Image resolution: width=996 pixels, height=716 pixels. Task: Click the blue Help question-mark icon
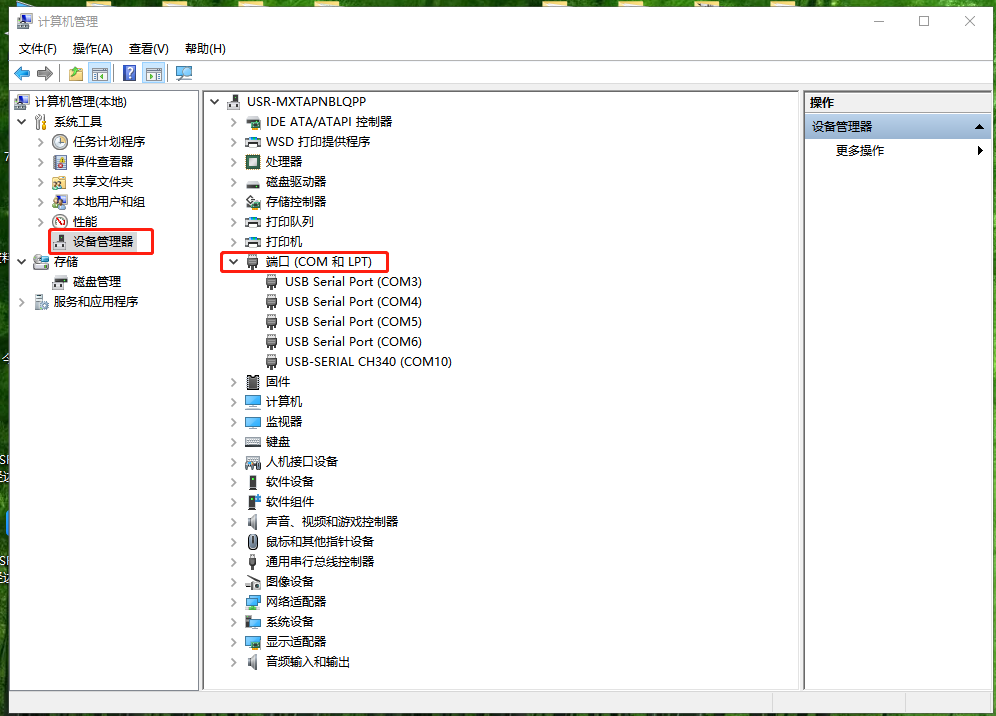[x=129, y=74]
